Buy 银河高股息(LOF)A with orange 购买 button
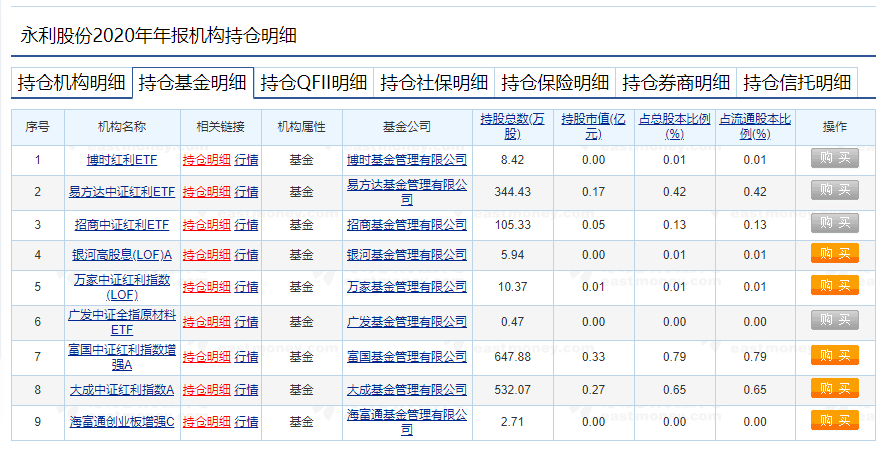Viewport: 877px width, 461px height. pos(834,253)
